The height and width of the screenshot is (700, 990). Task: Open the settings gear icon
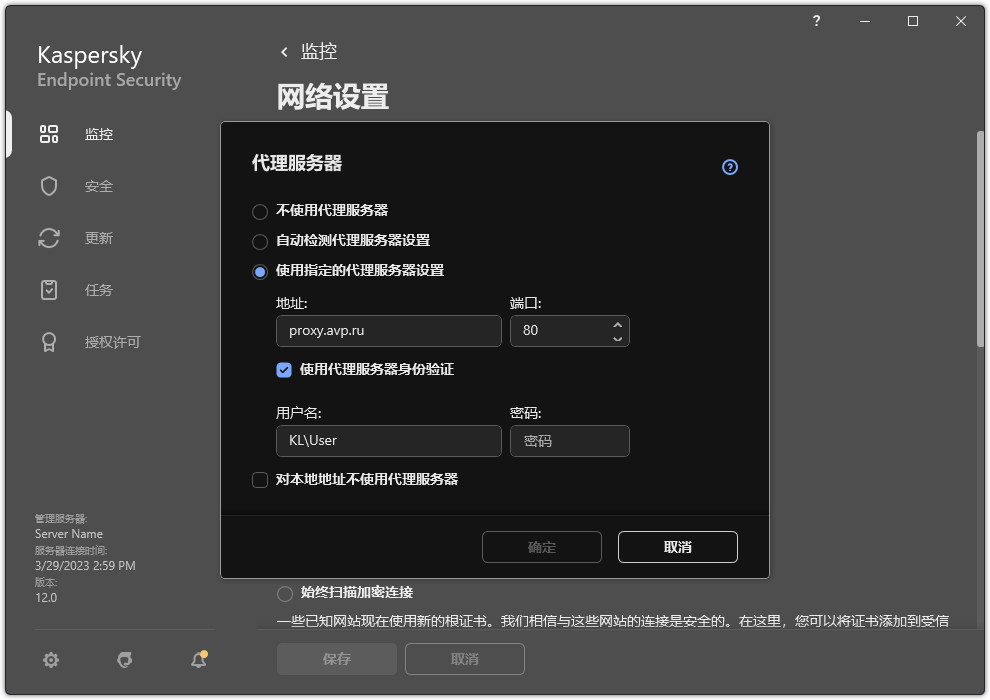coord(50,660)
